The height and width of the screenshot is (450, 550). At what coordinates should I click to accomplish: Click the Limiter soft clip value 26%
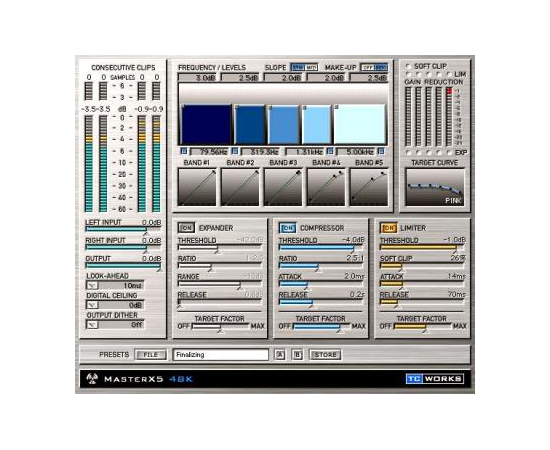[458, 258]
